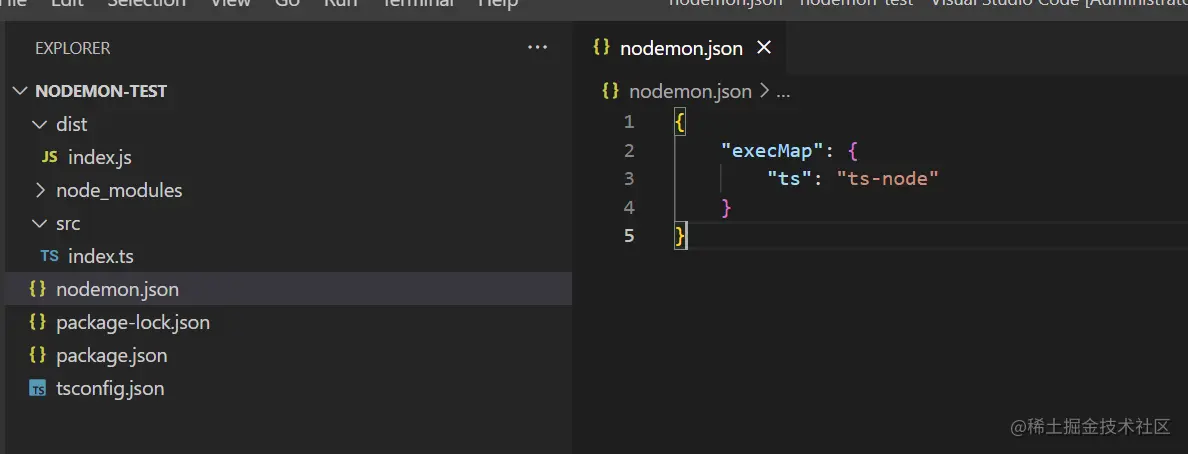
Task: Open index.ts in the explorer
Action: click(100, 256)
